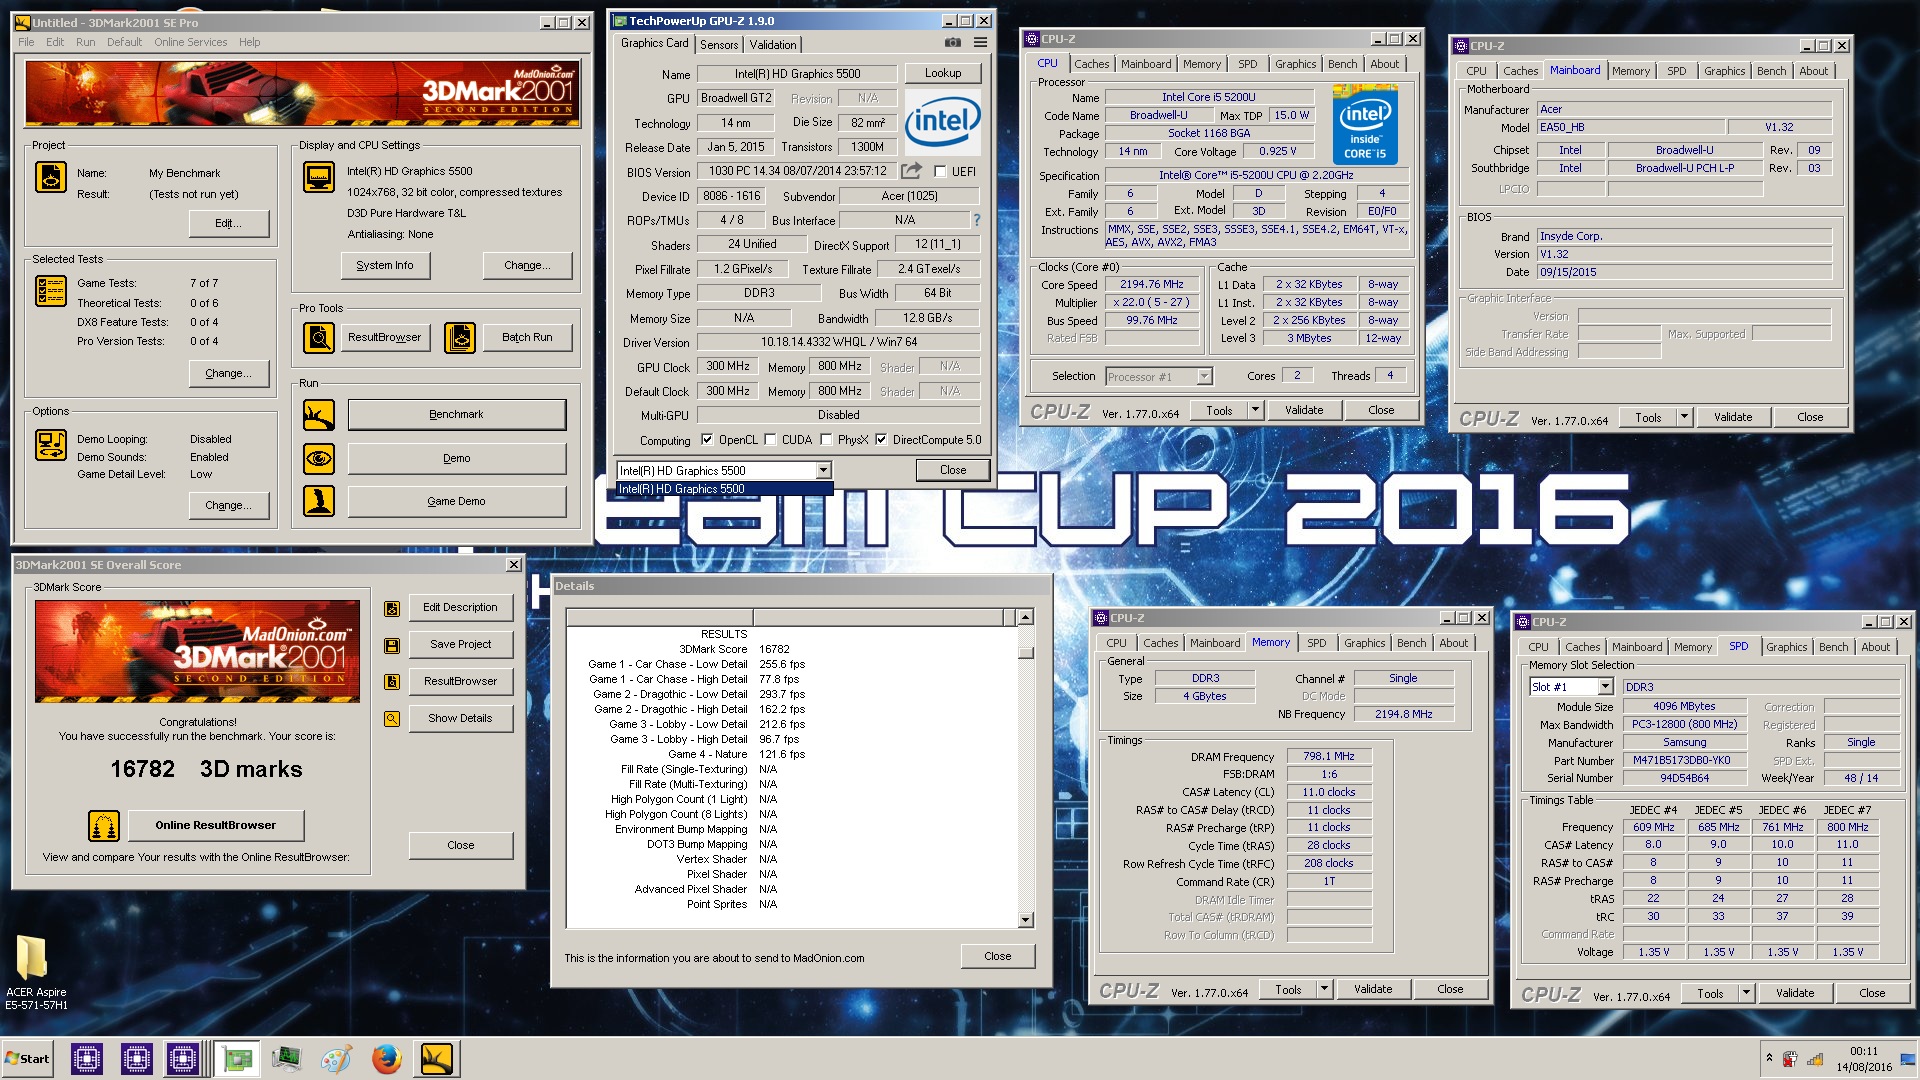Click the Game Demo button
Screen dimensions: 1920x1080
tap(456, 502)
